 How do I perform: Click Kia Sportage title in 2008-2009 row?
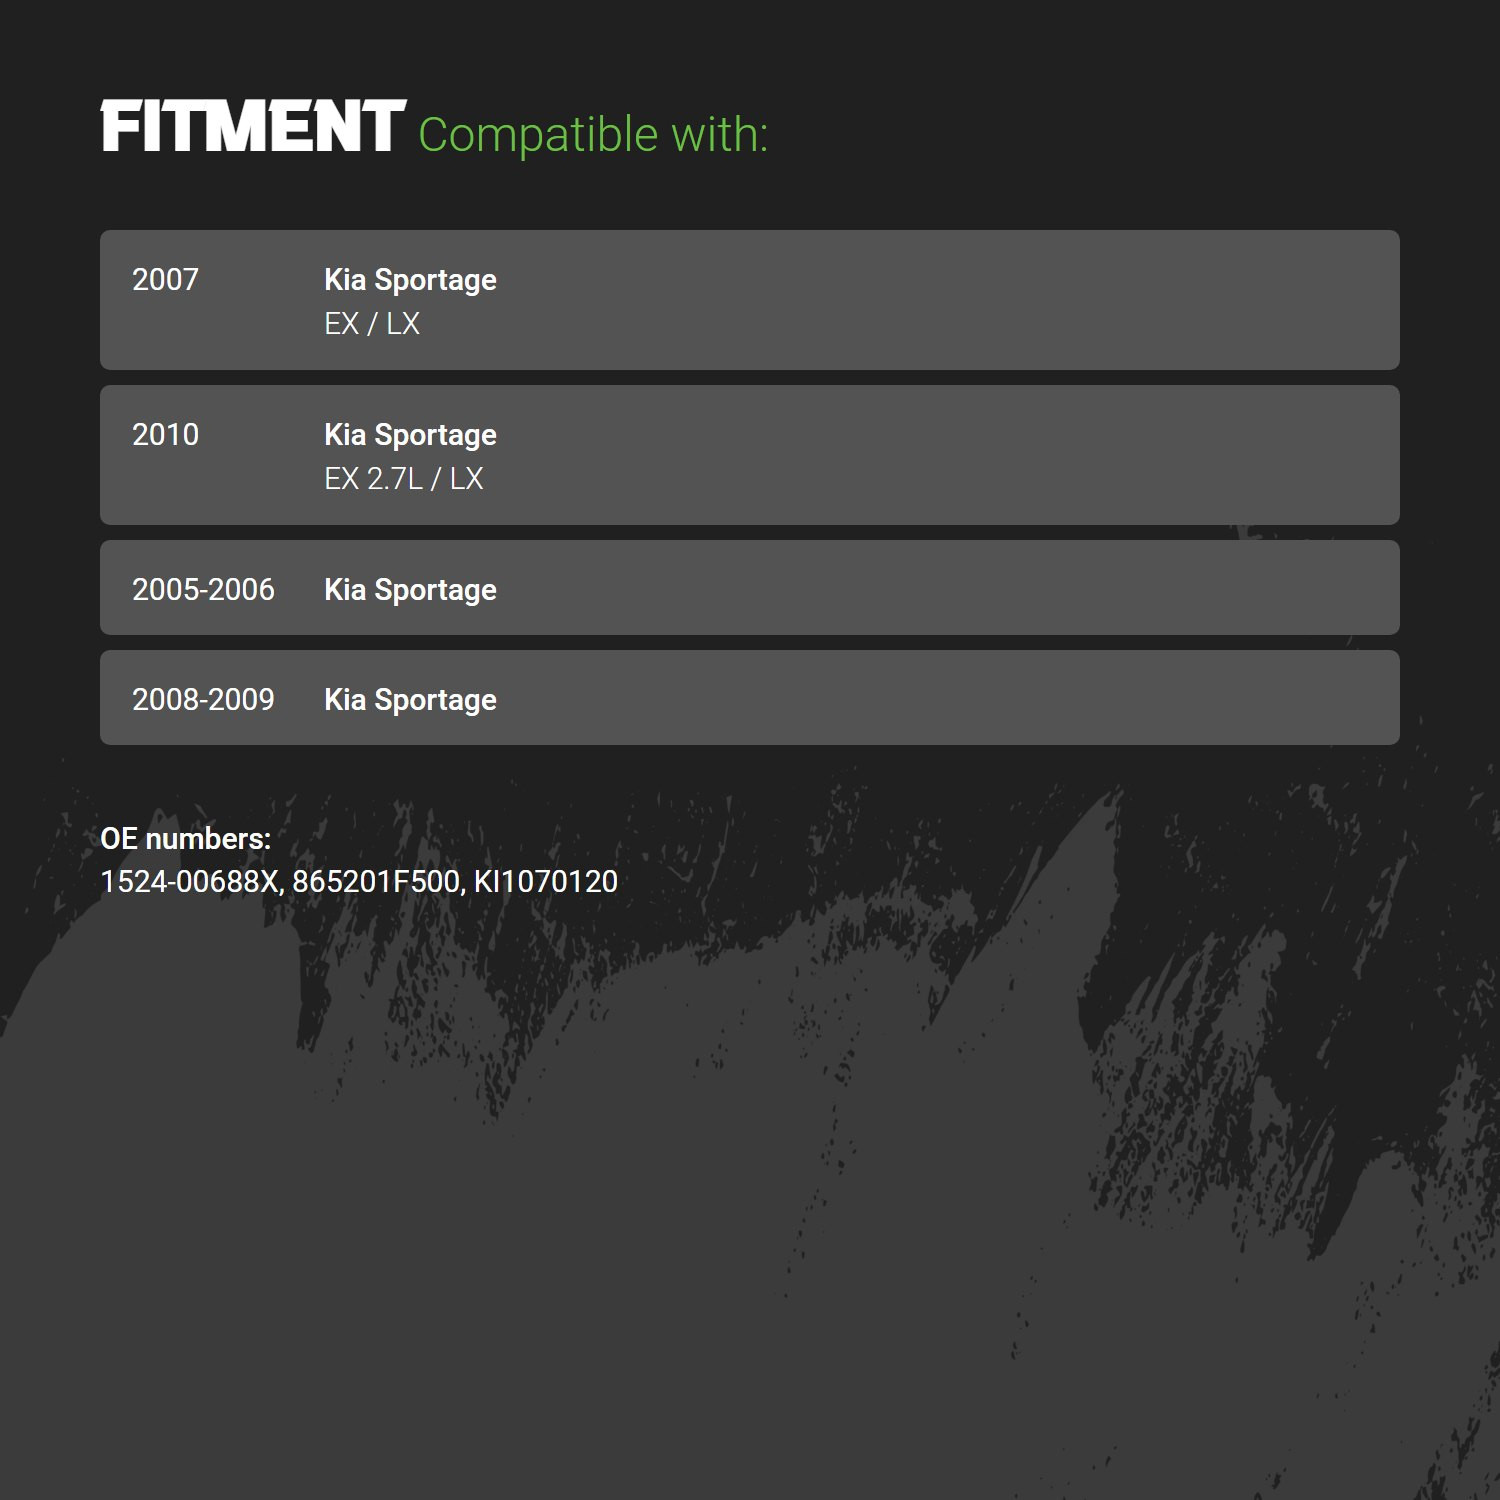point(410,701)
